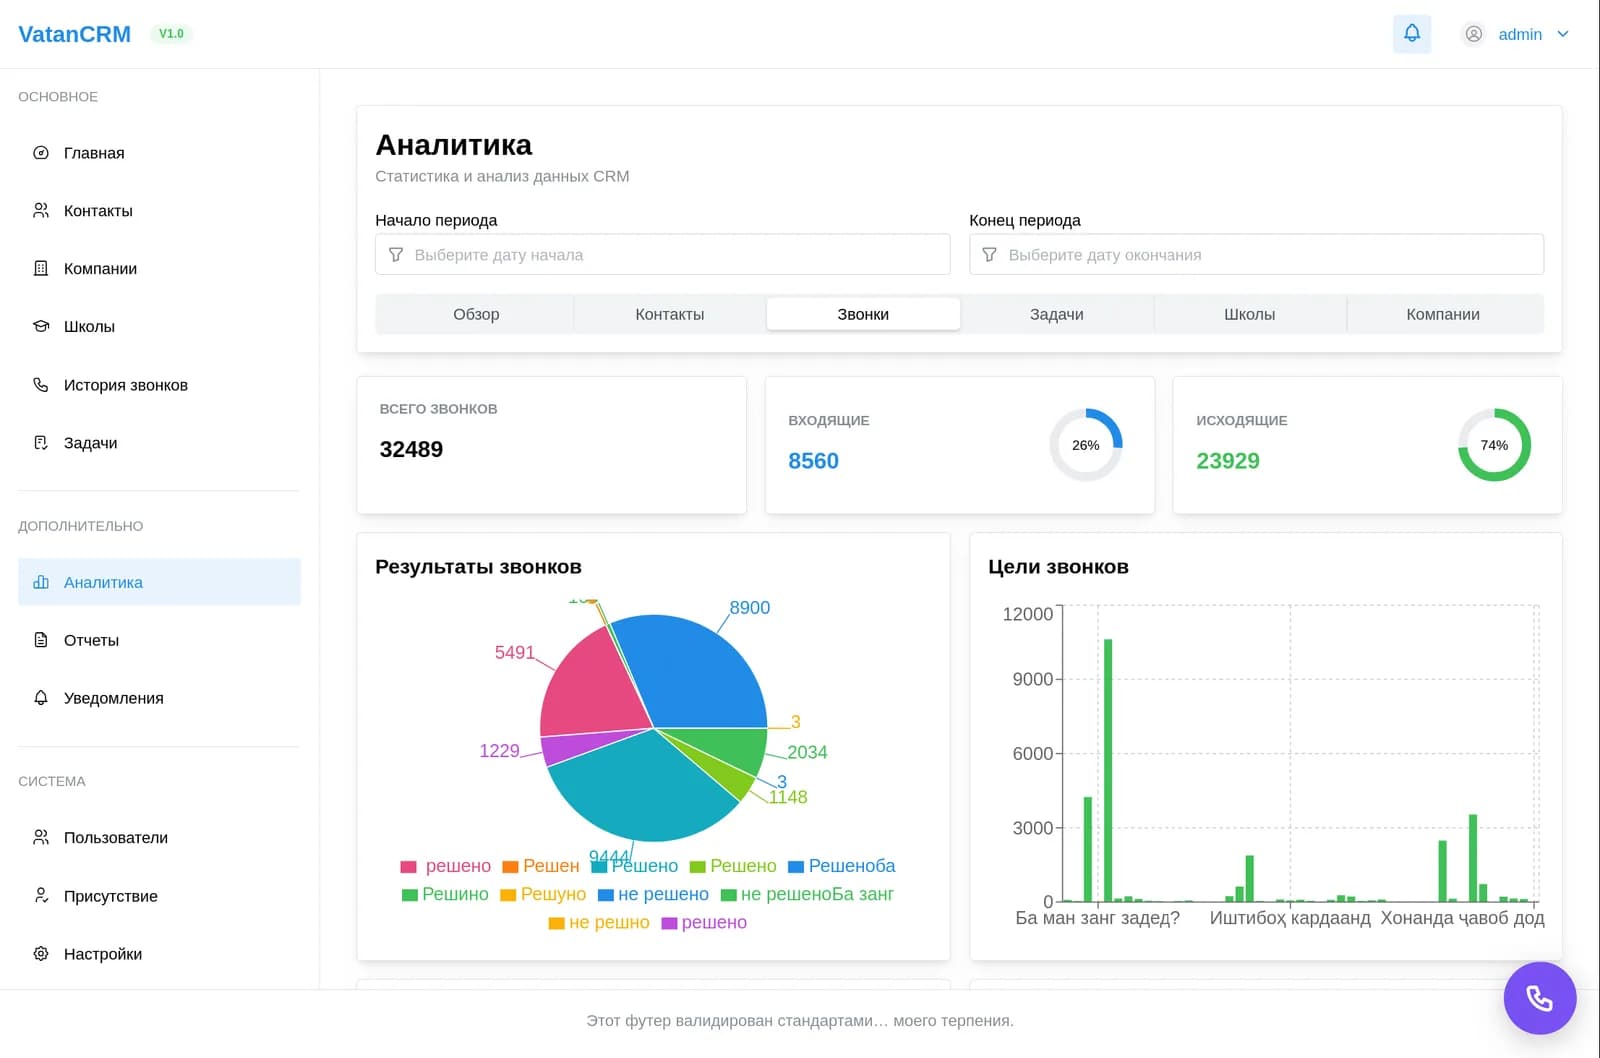1600x1058 pixels.
Task: Switch to the Задачи analytics tab
Action: coord(1056,314)
